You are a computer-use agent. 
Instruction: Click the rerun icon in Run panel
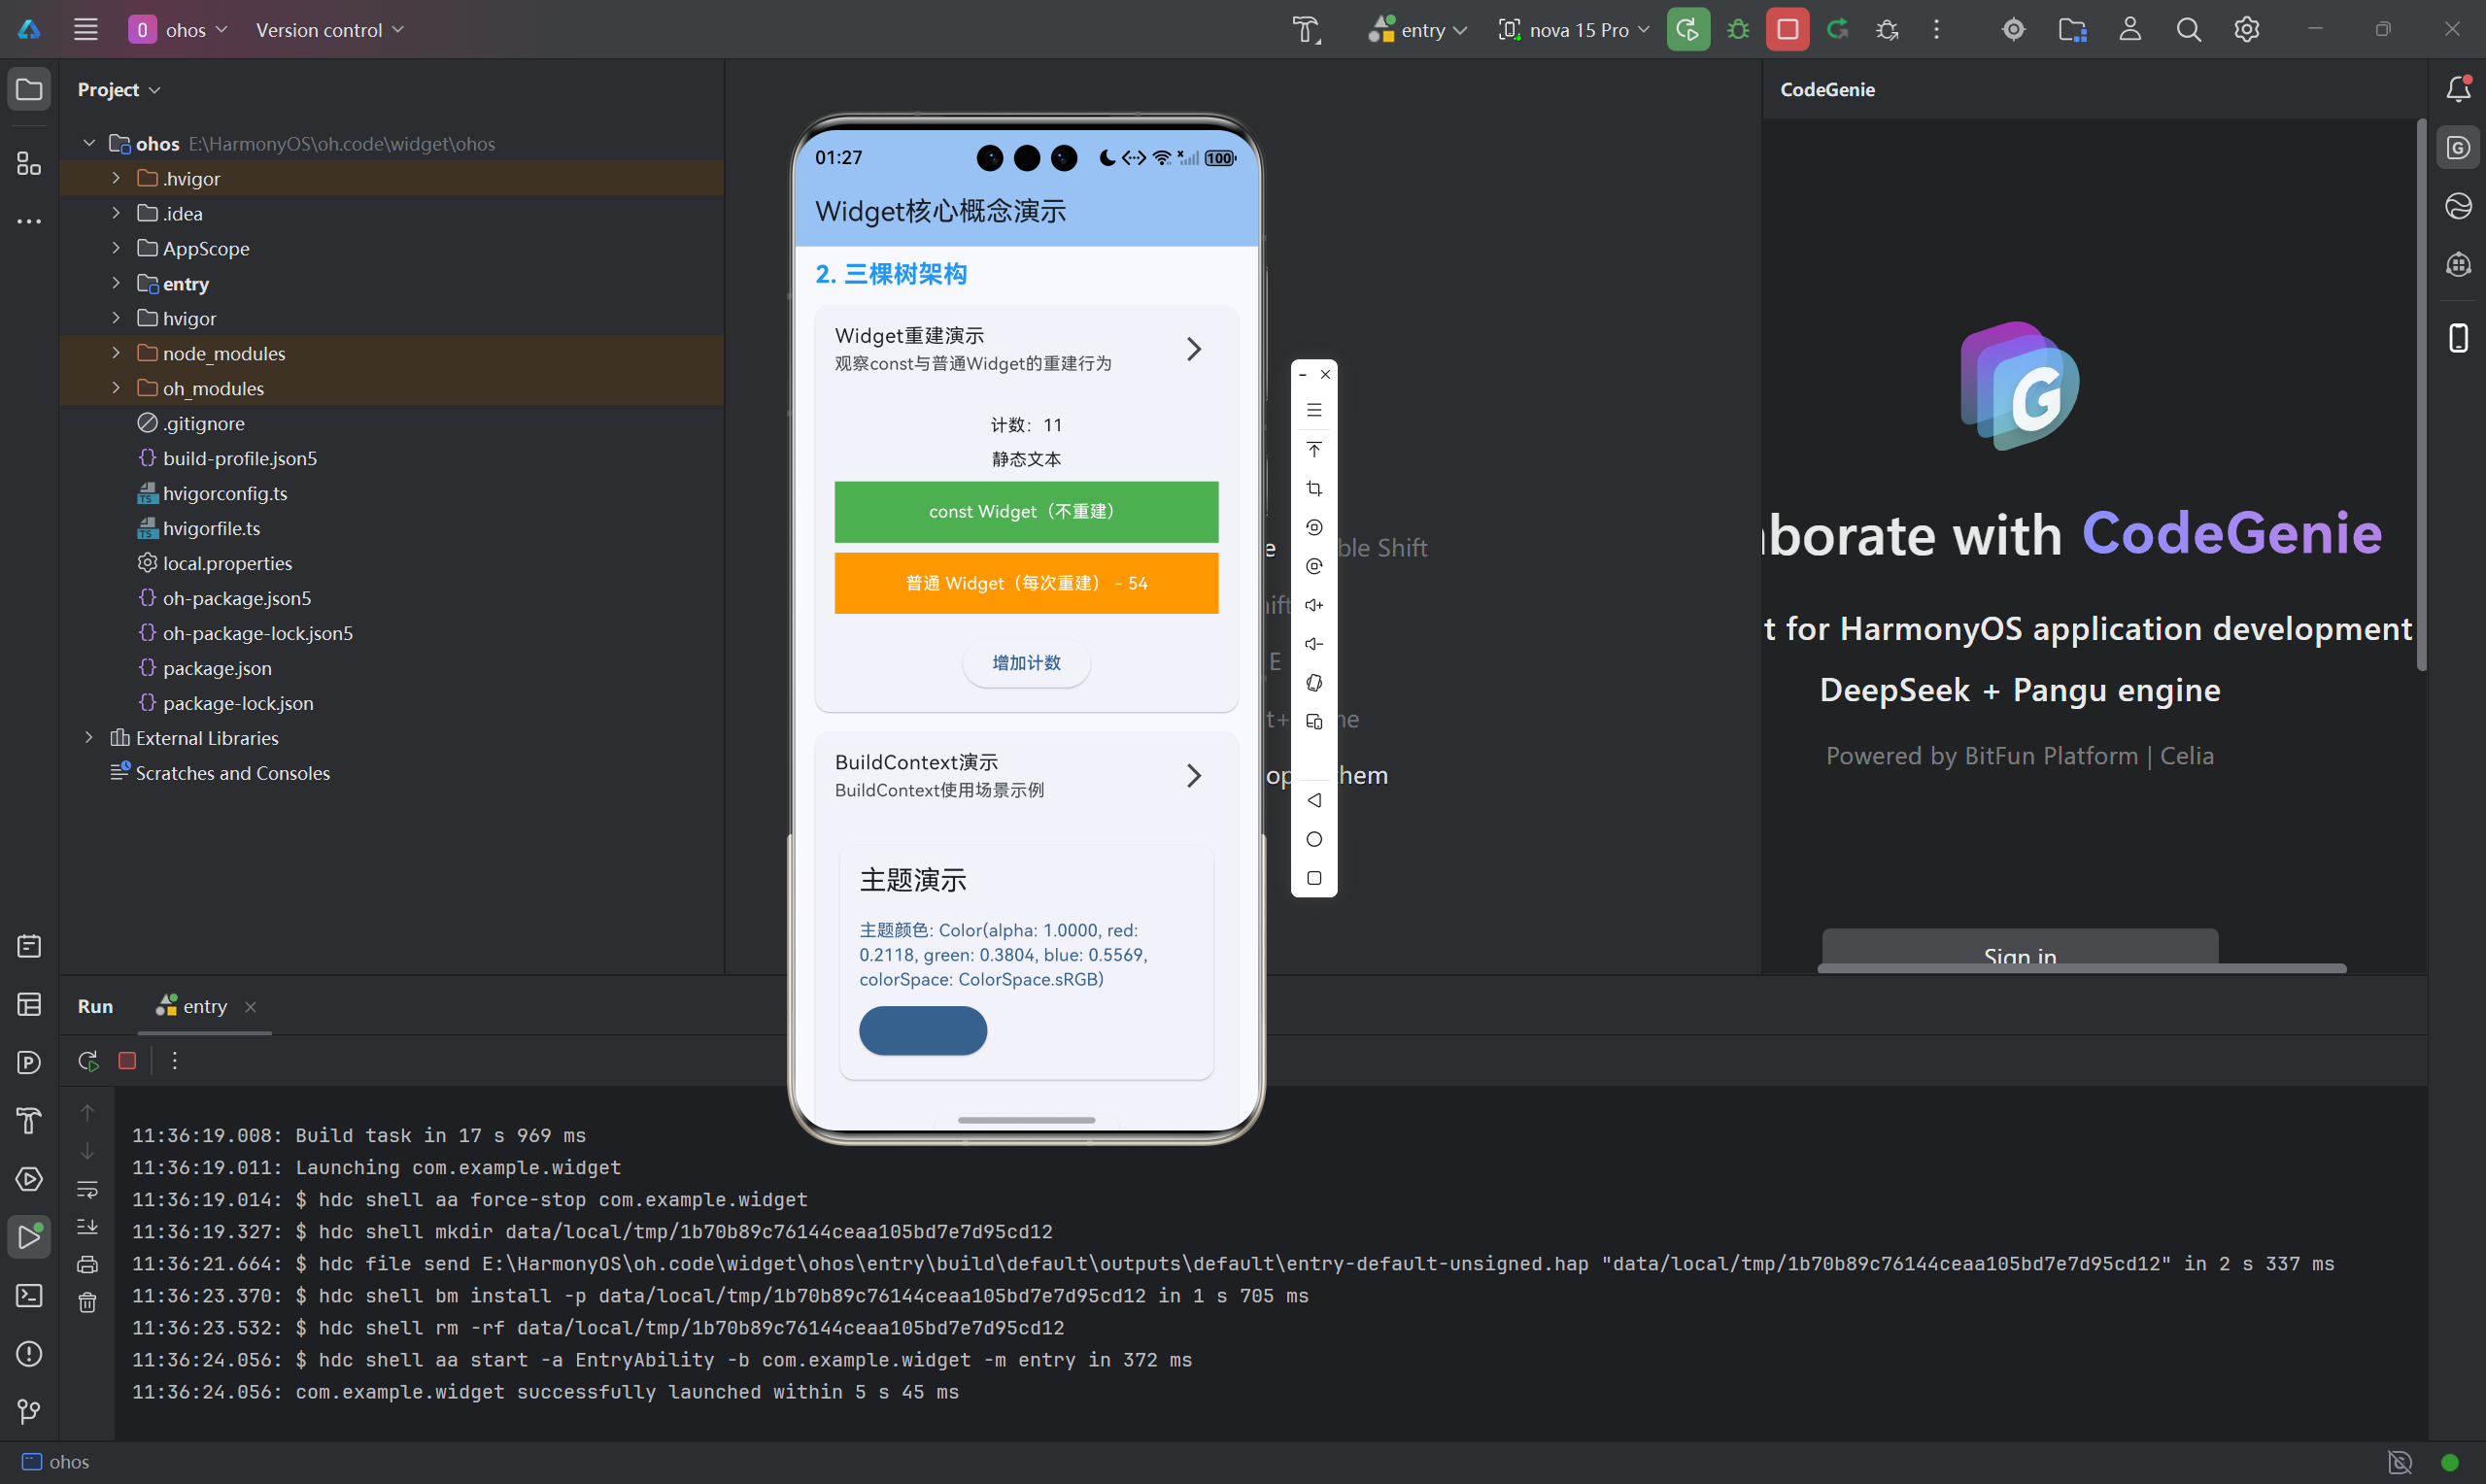pos(88,1061)
